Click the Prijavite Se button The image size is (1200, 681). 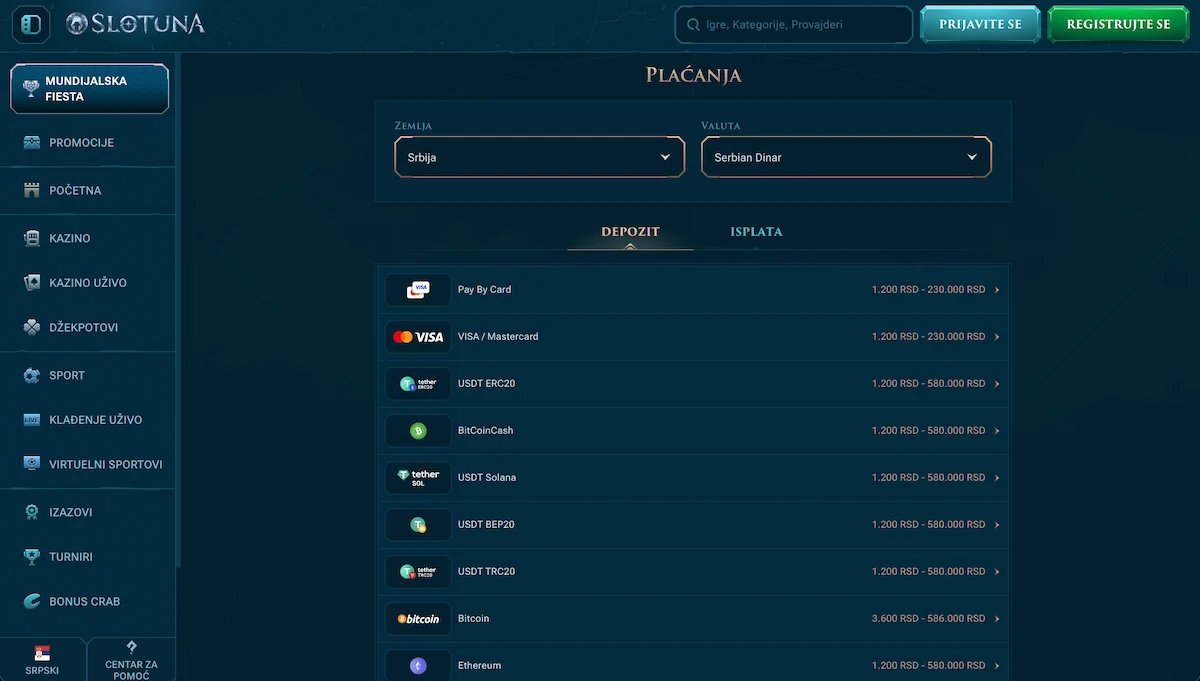980,24
